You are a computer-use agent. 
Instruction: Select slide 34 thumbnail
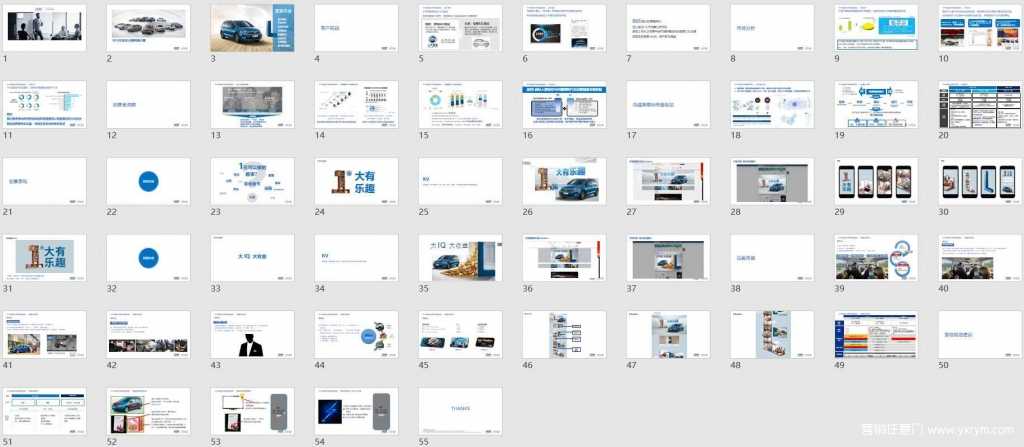[356, 258]
